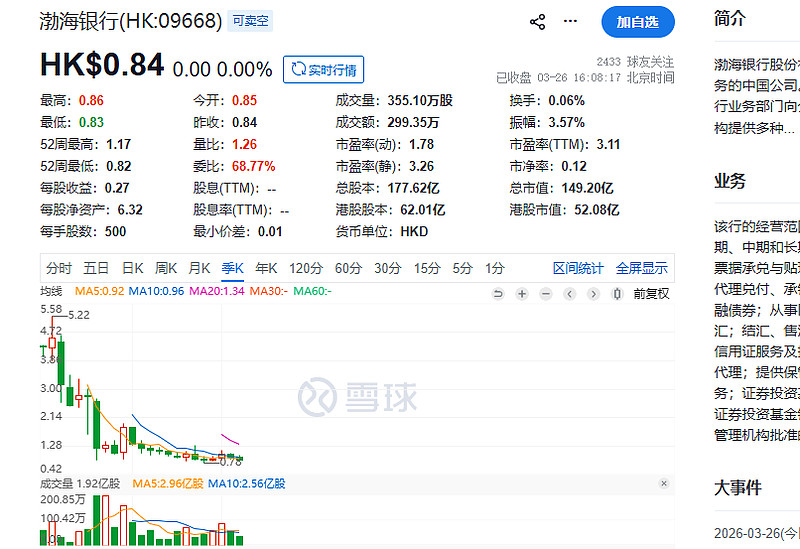800x549 pixels.
Task: Click the 市盈率(TTM) 3.11 value
Action: 609,144
